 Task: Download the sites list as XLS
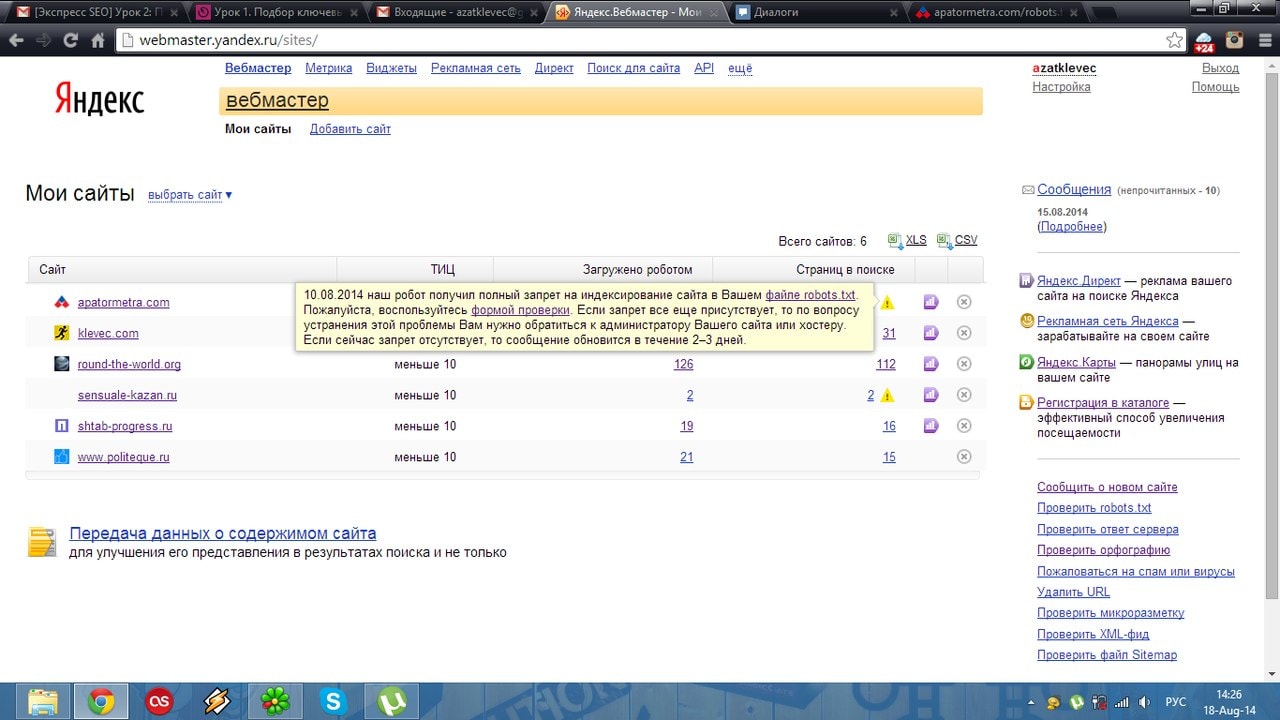click(x=907, y=241)
